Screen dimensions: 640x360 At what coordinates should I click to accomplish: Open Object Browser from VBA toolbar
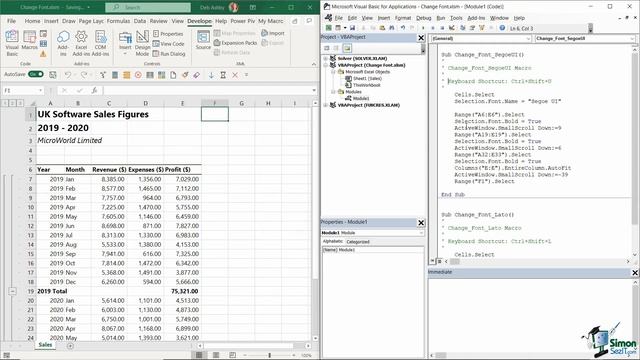482,28
